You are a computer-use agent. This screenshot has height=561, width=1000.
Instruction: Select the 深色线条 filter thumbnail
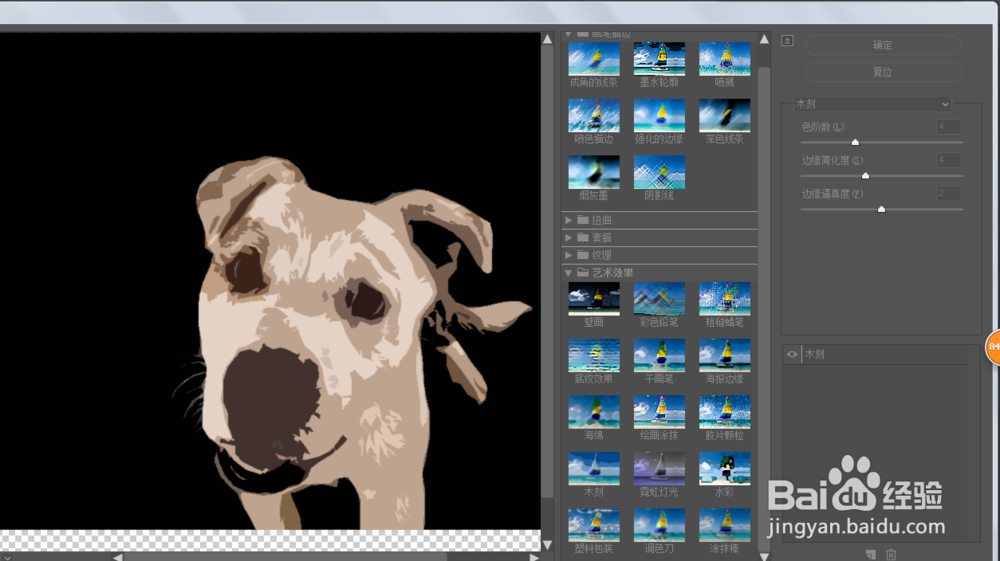coord(724,115)
